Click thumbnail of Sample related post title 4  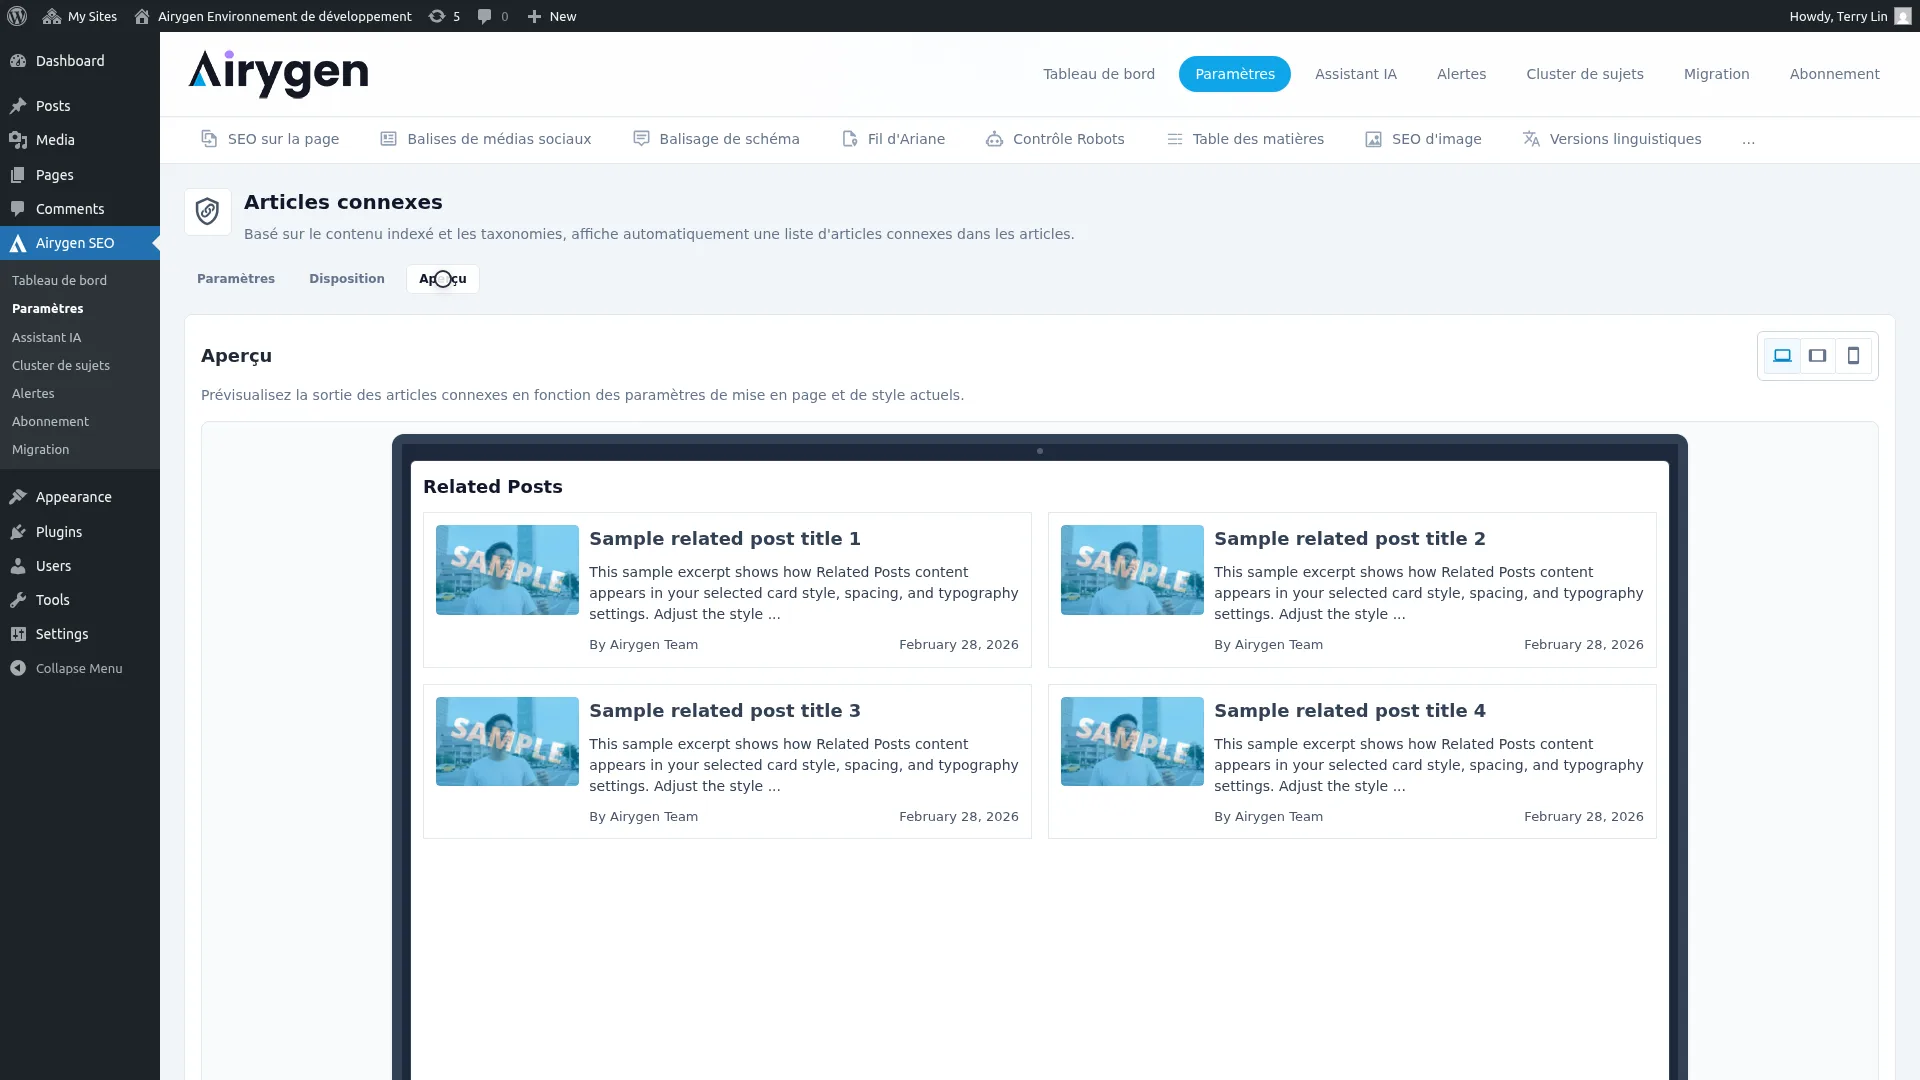1132,741
